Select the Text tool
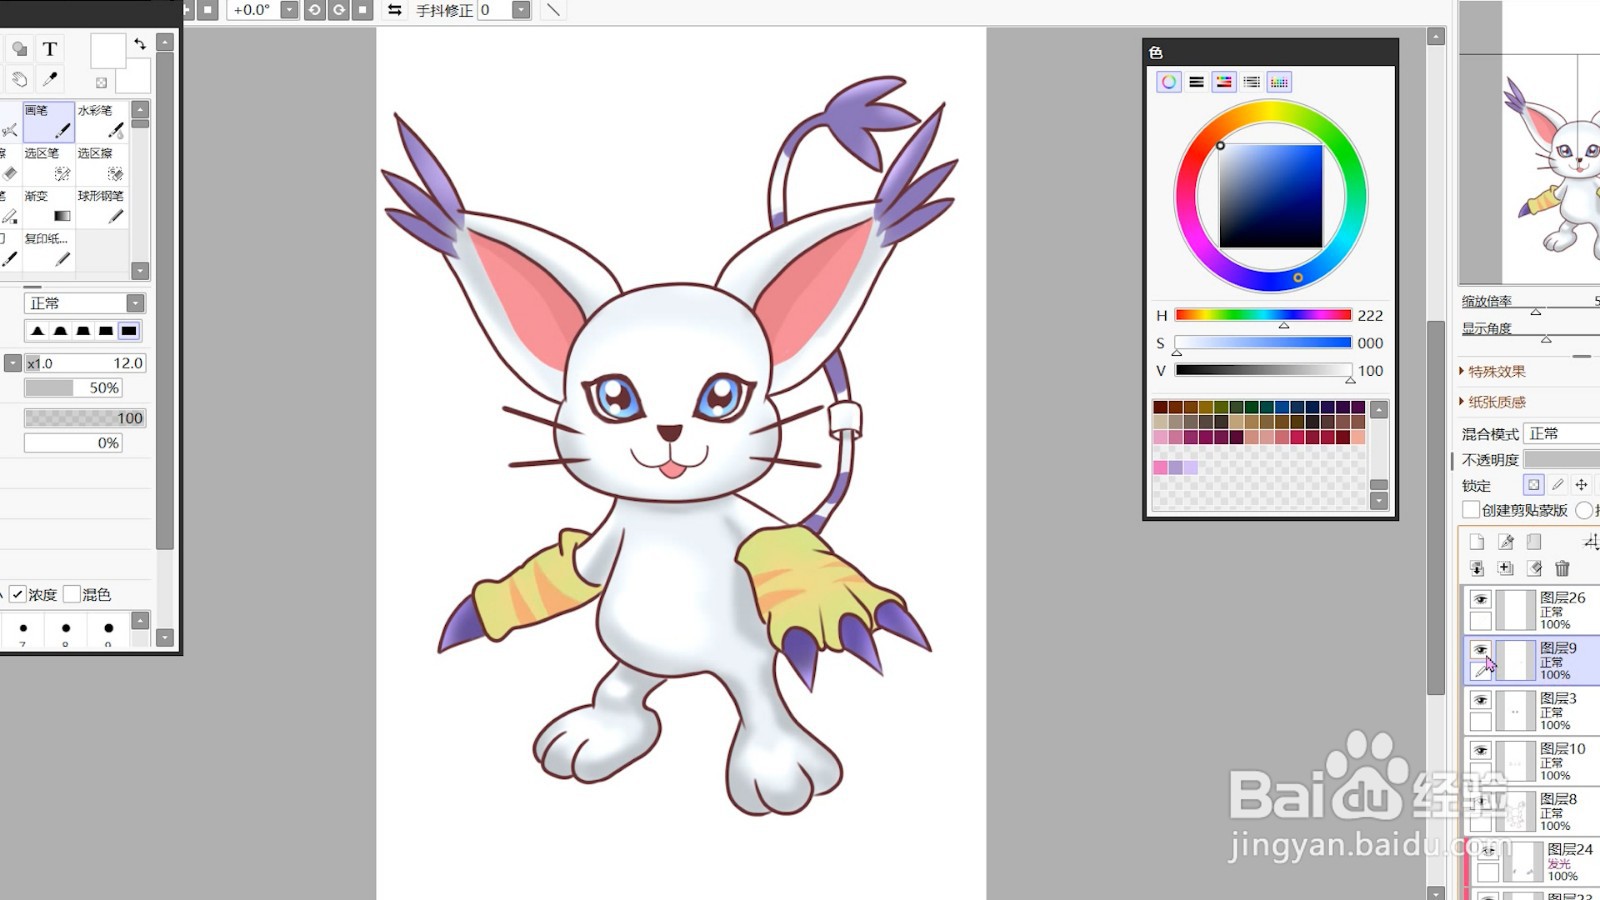The image size is (1600, 900). click(50, 49)
